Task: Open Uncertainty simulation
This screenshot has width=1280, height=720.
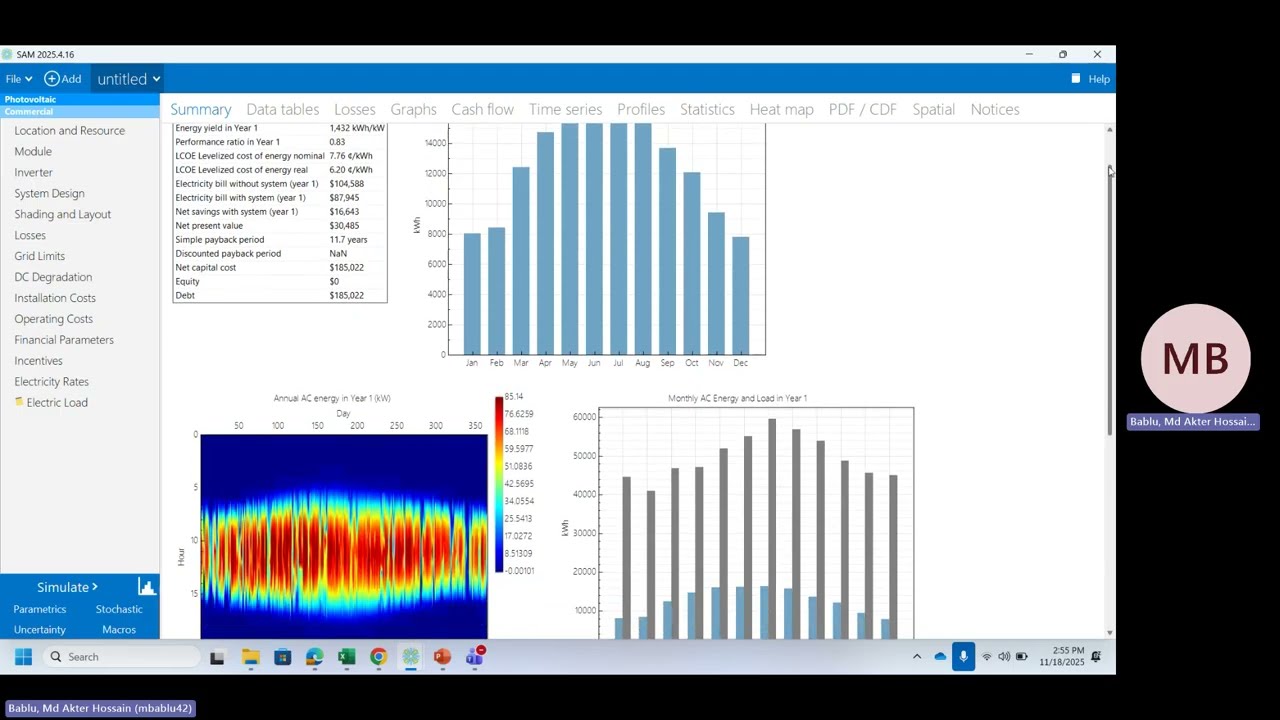Action: [x=39, y=630]
